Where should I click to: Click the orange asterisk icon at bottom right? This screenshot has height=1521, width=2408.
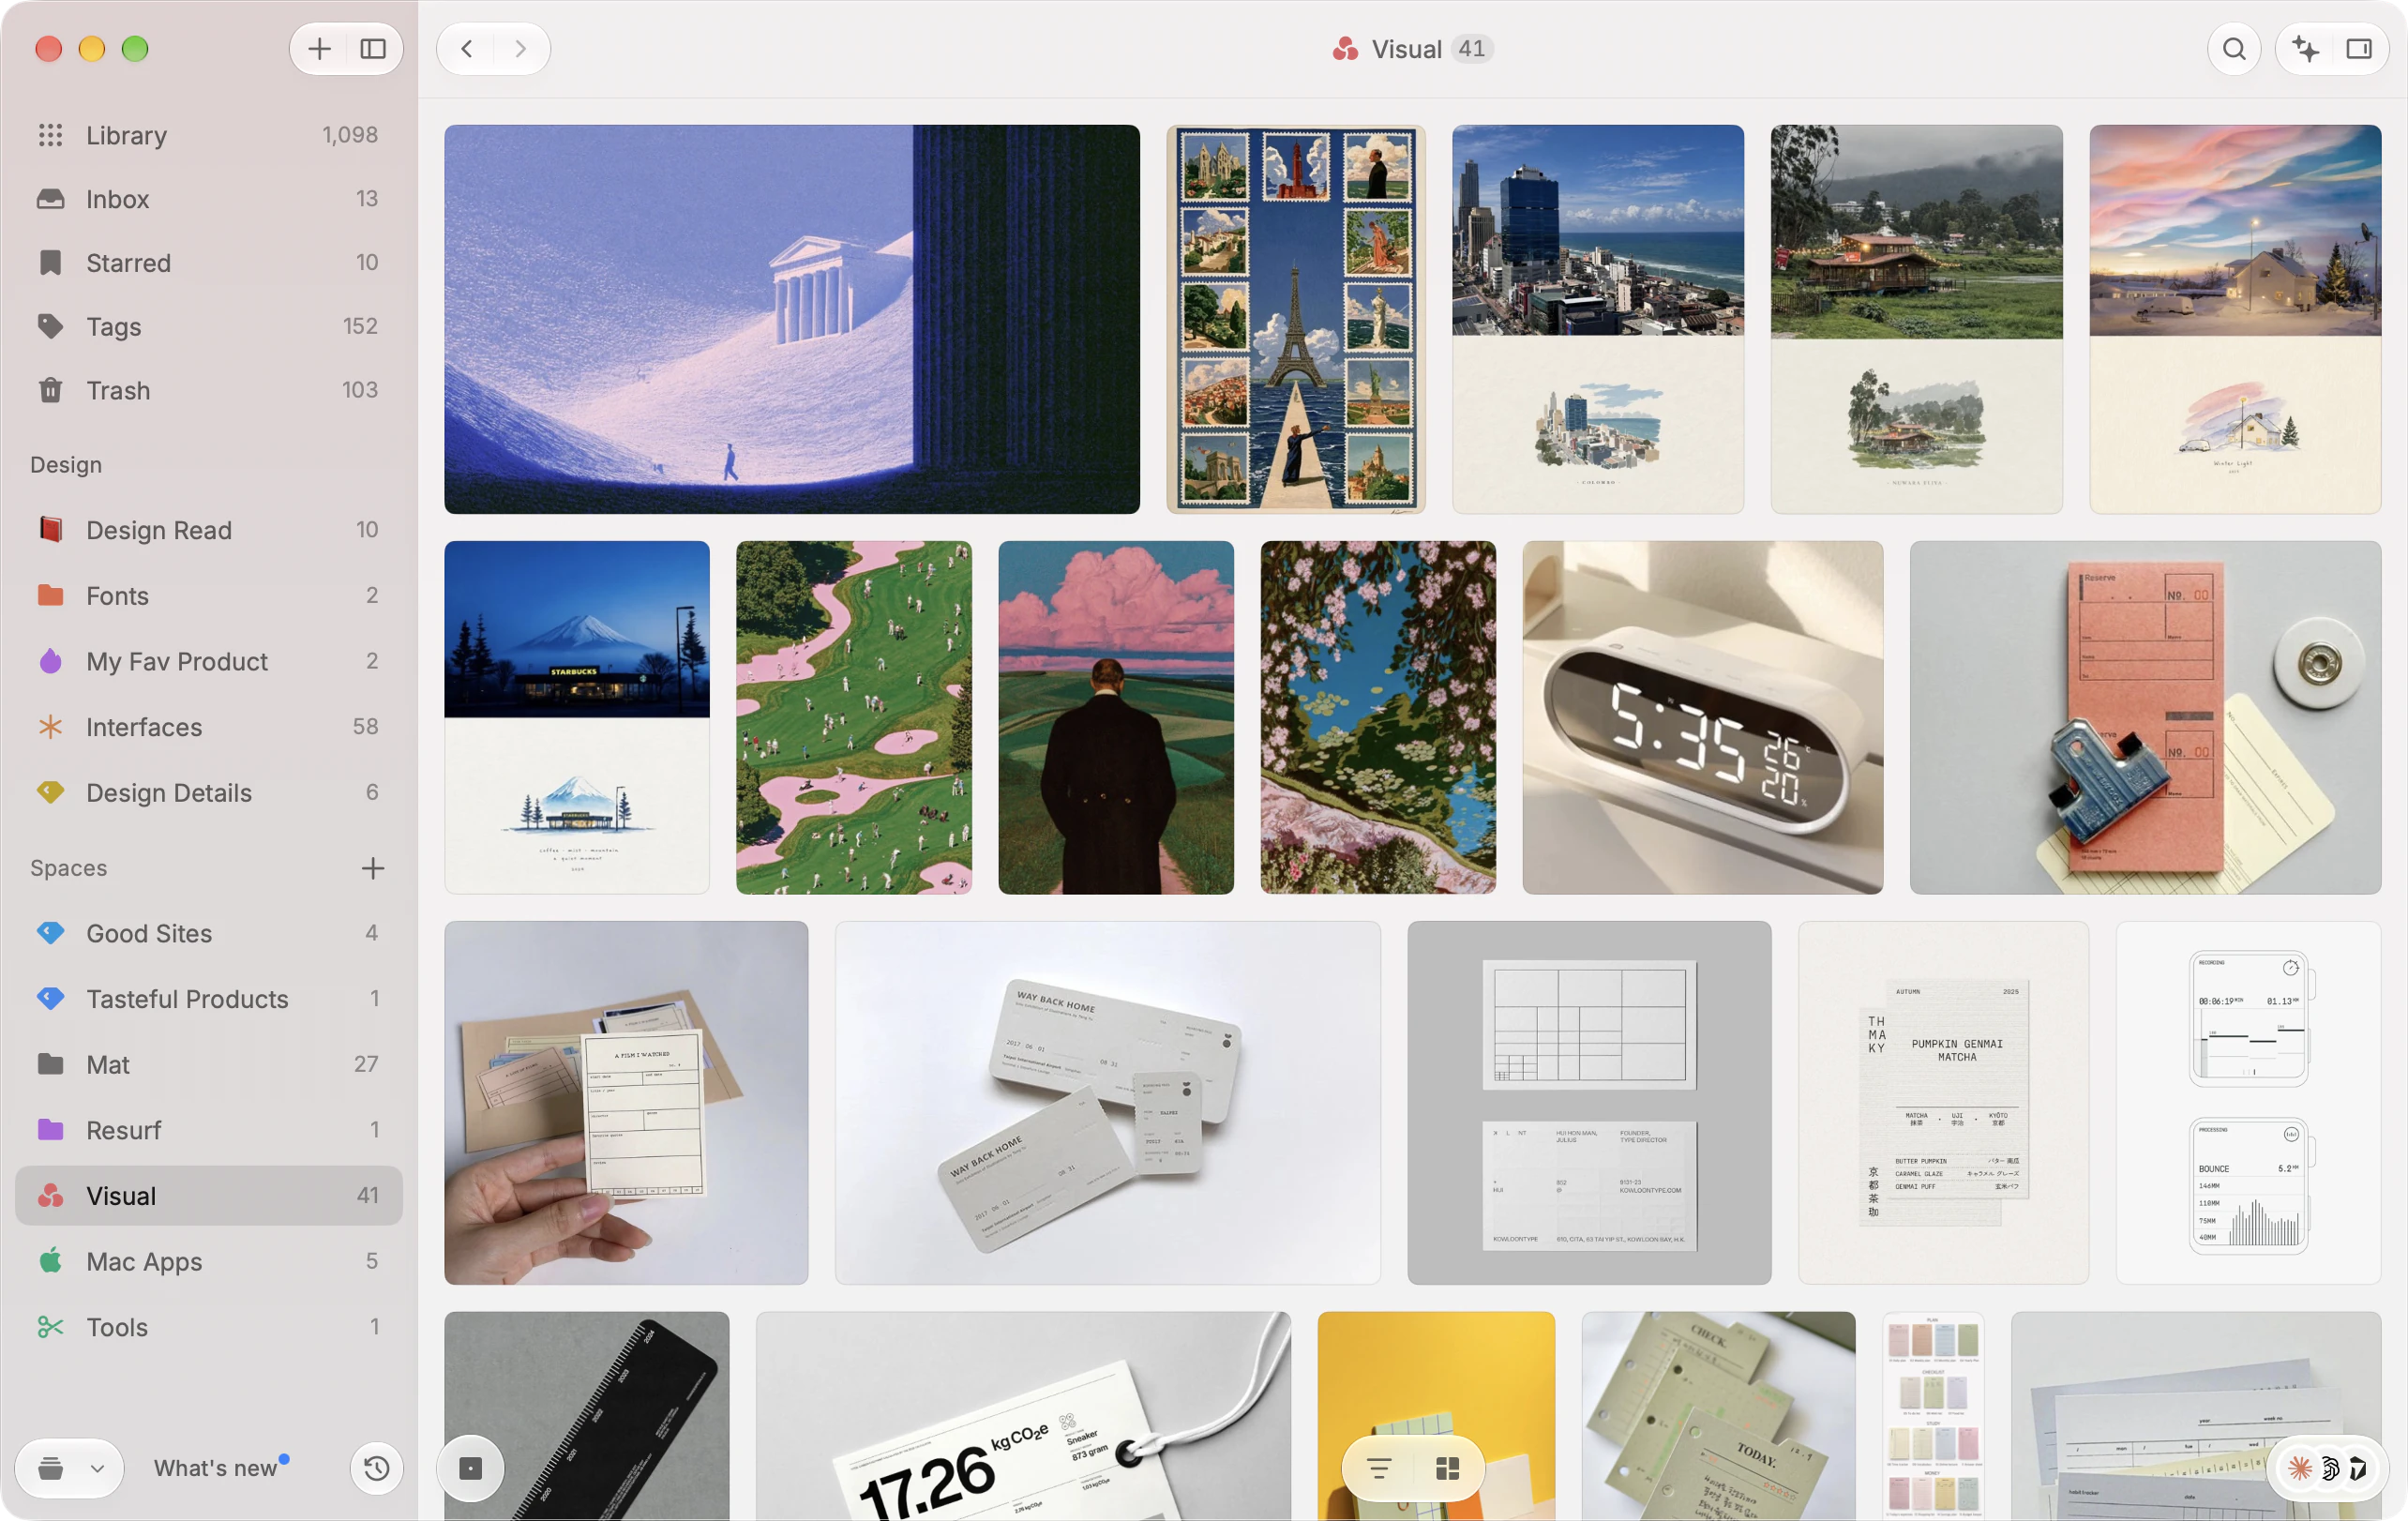(2300, 1468)
